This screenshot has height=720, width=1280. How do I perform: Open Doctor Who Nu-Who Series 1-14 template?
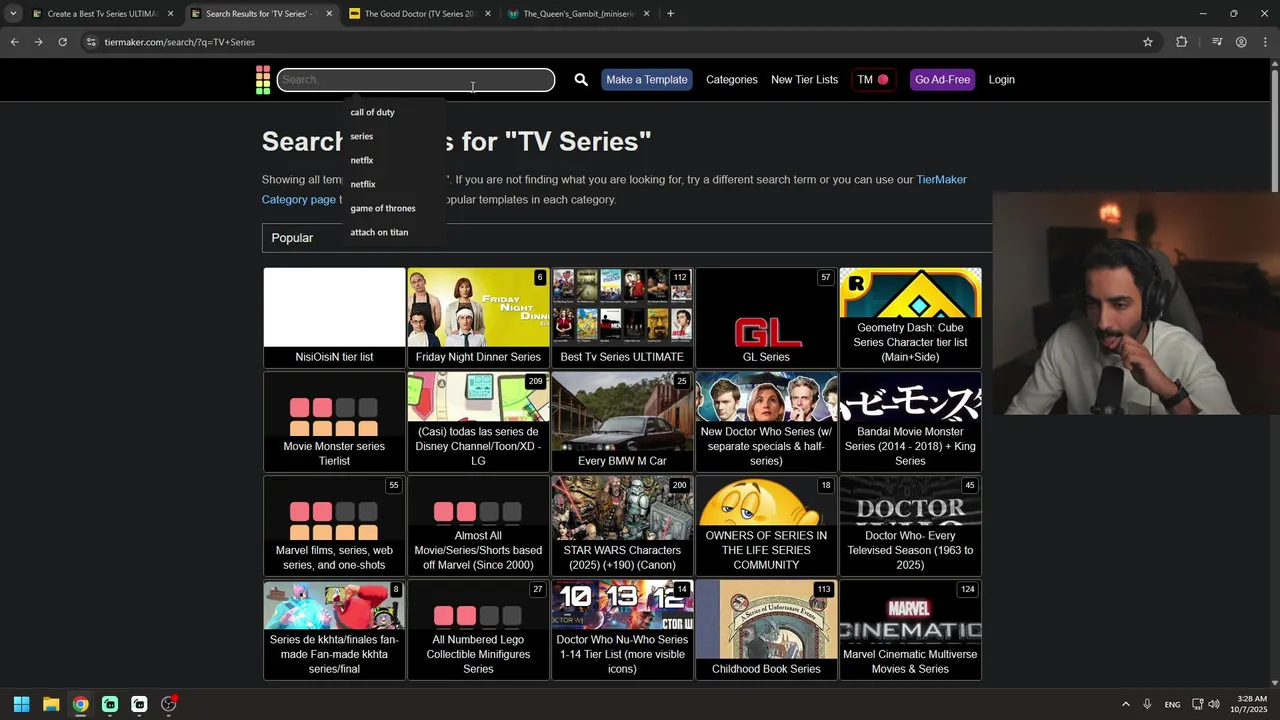622,630
